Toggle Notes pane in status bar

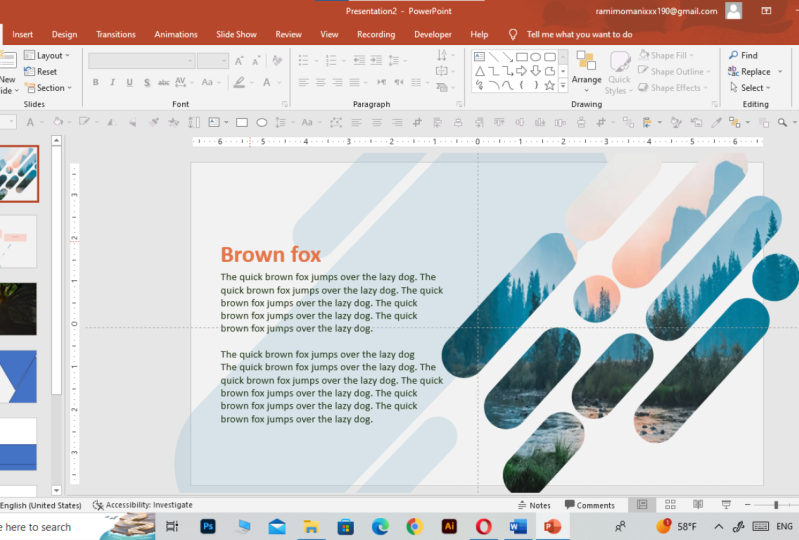[x=534, y=505]
